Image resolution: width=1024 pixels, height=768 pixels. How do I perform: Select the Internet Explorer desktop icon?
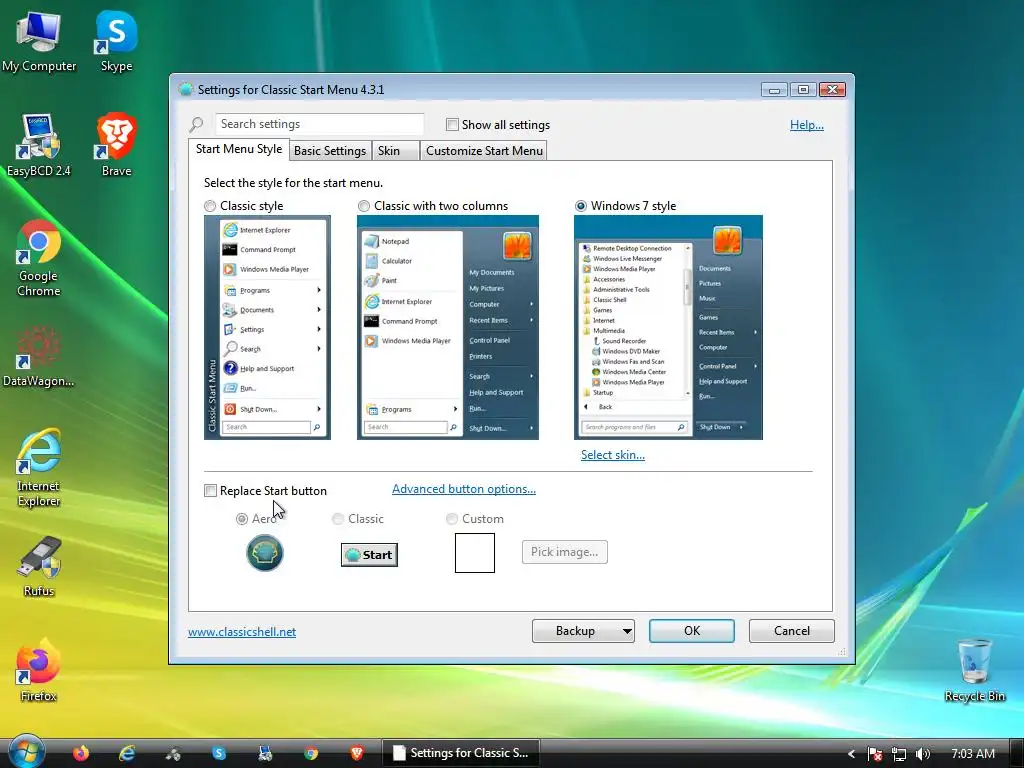pyautogui.click(x=39, y=468)
